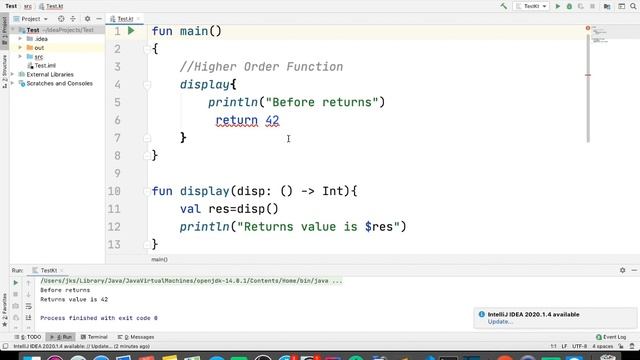
Task: Open the TestKt run configuration dropdown
Action: 531,6
